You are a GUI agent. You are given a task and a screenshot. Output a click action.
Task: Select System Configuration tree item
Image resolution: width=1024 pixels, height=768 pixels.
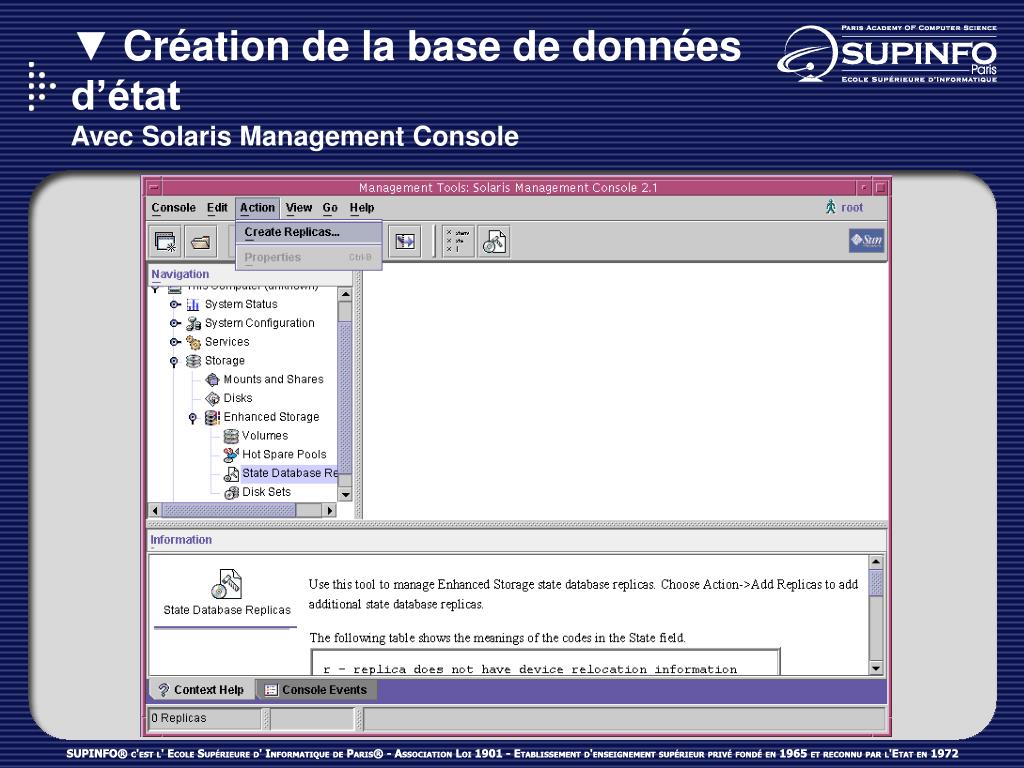pyautogui.click(x=260, y=323)
